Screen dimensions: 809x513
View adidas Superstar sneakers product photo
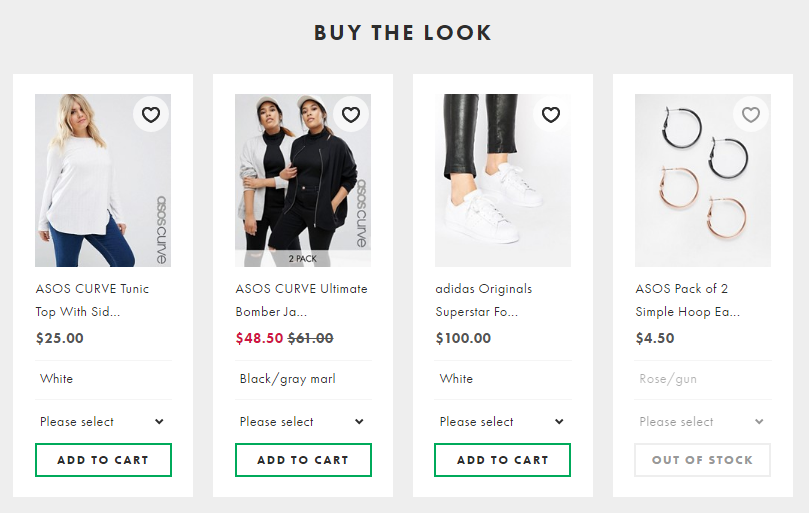tap(503, 180)
